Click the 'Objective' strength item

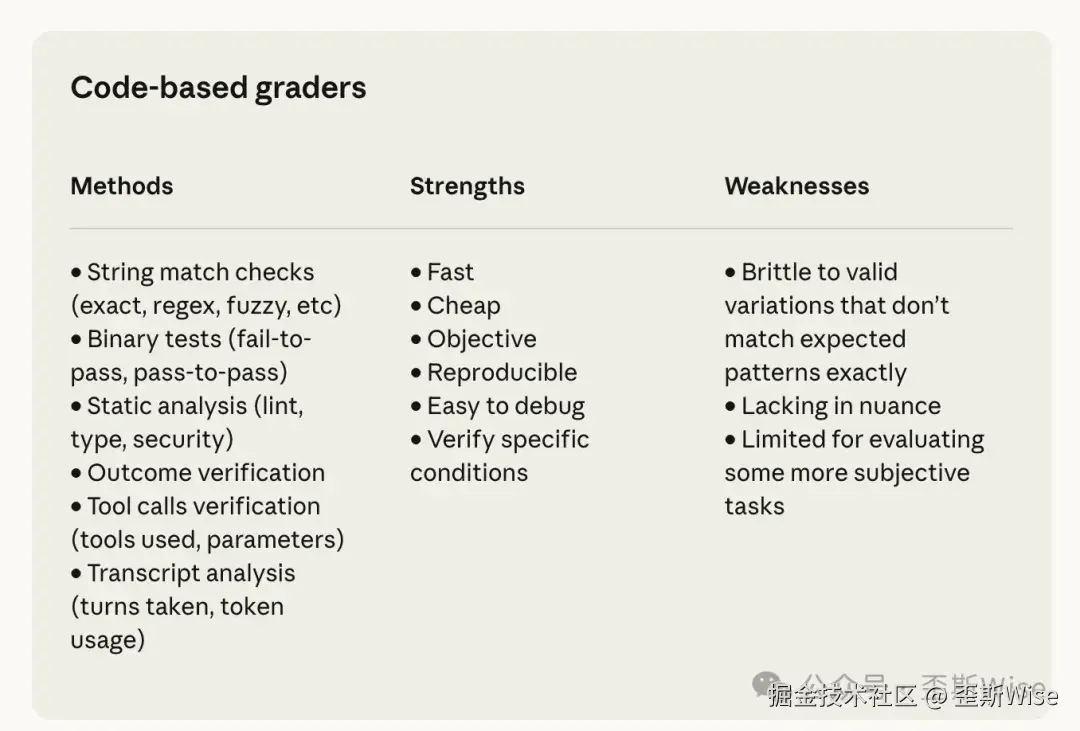pos(473,339)
